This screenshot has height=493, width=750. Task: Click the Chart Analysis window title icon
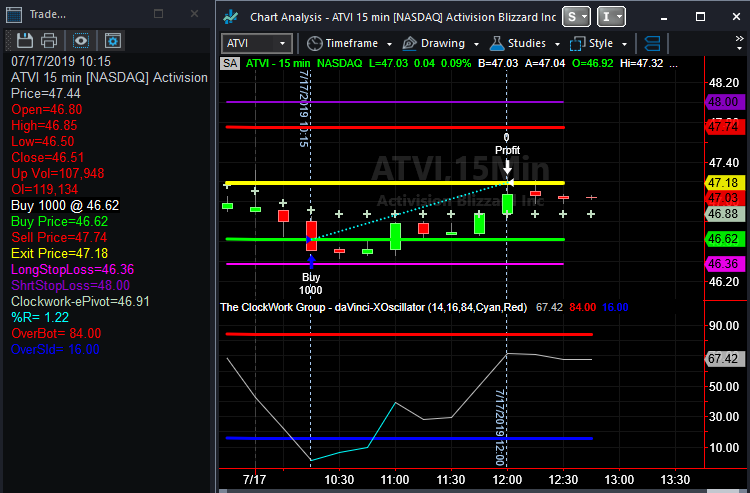click(x=231, y=17)
